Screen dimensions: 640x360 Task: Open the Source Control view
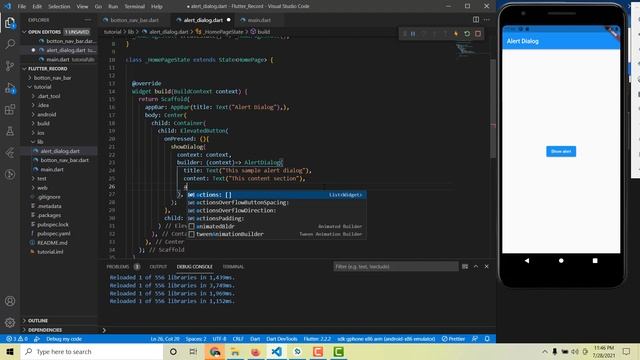click(10, 65)
